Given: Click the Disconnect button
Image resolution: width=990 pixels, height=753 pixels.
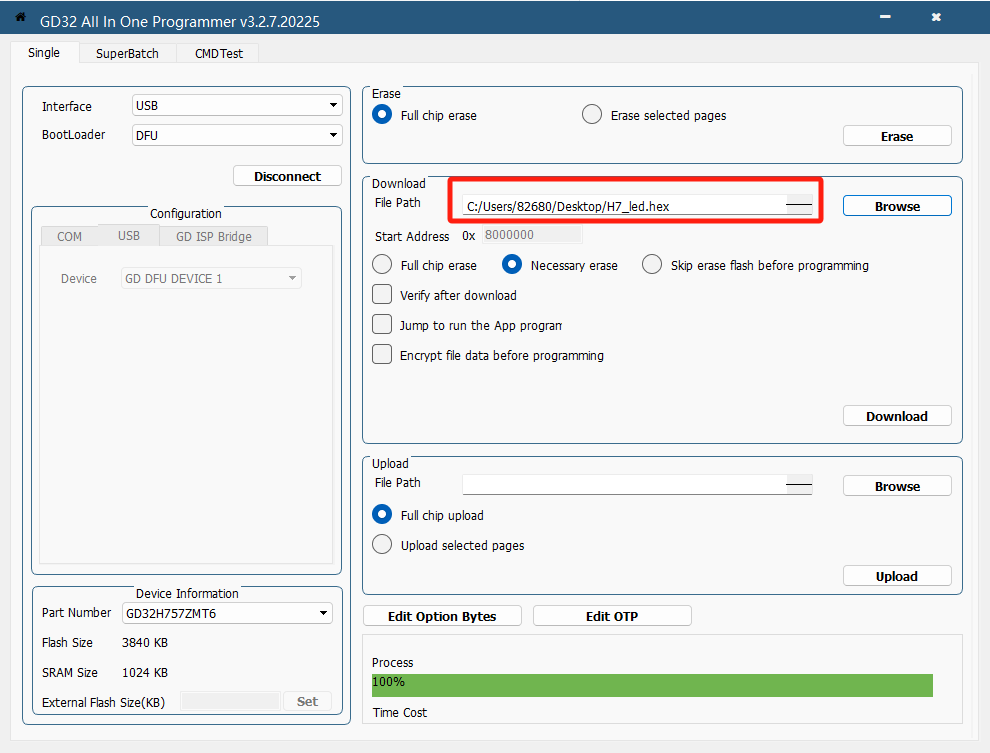Looking at the screenshot, I should click(x=287, y=176).
